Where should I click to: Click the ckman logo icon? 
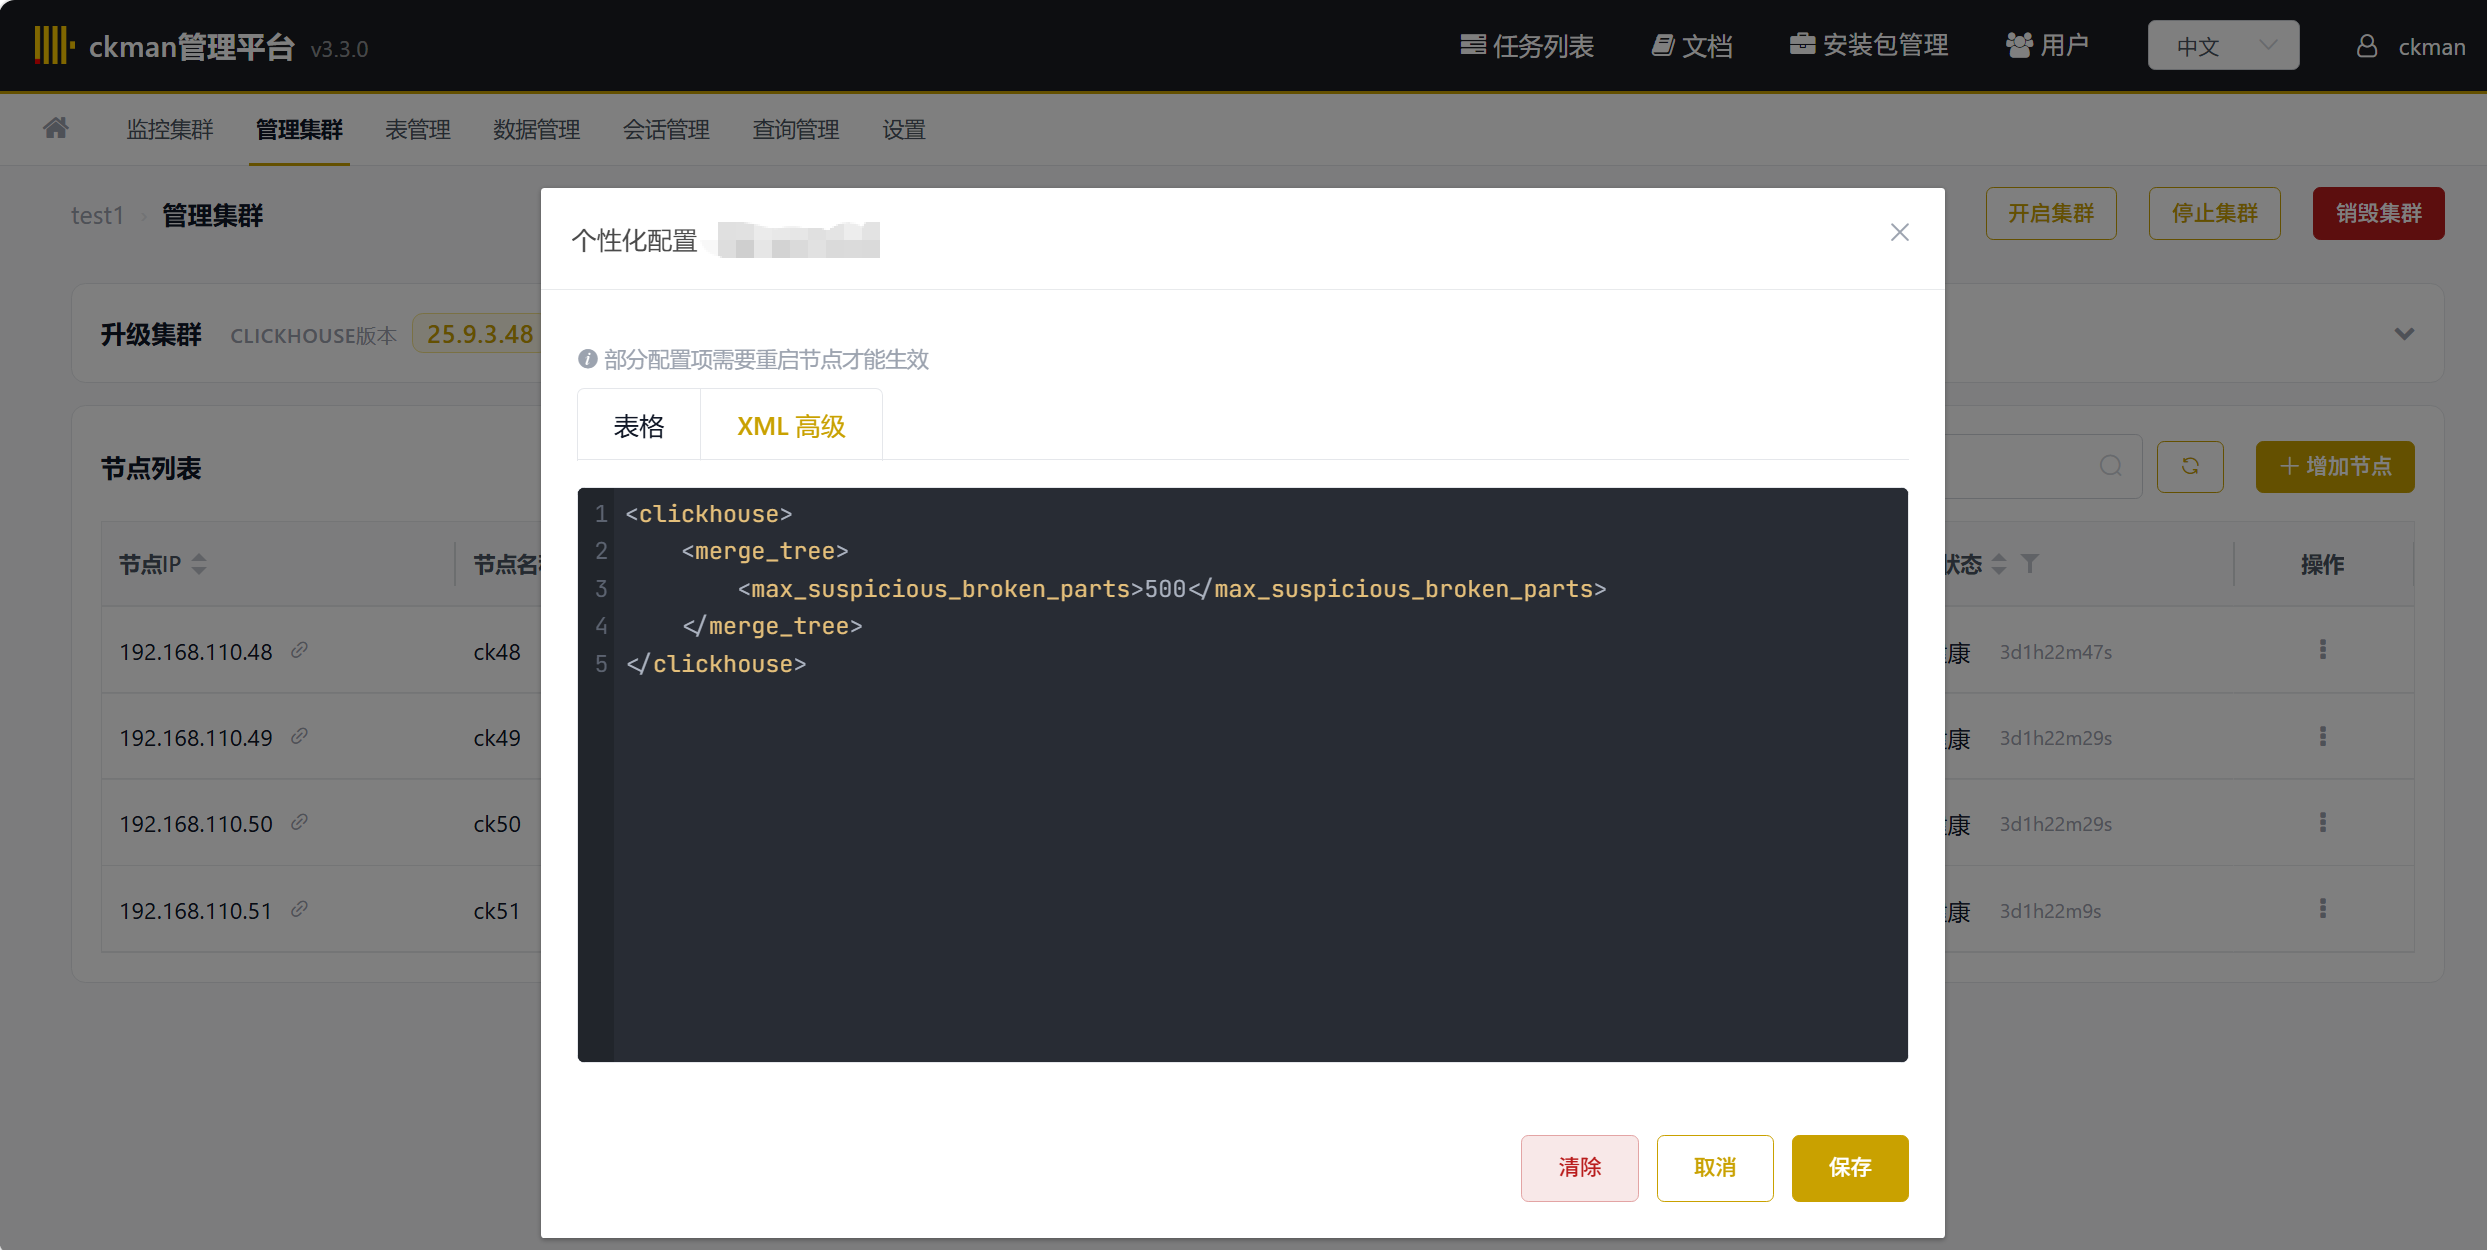(x=54, y=46)
